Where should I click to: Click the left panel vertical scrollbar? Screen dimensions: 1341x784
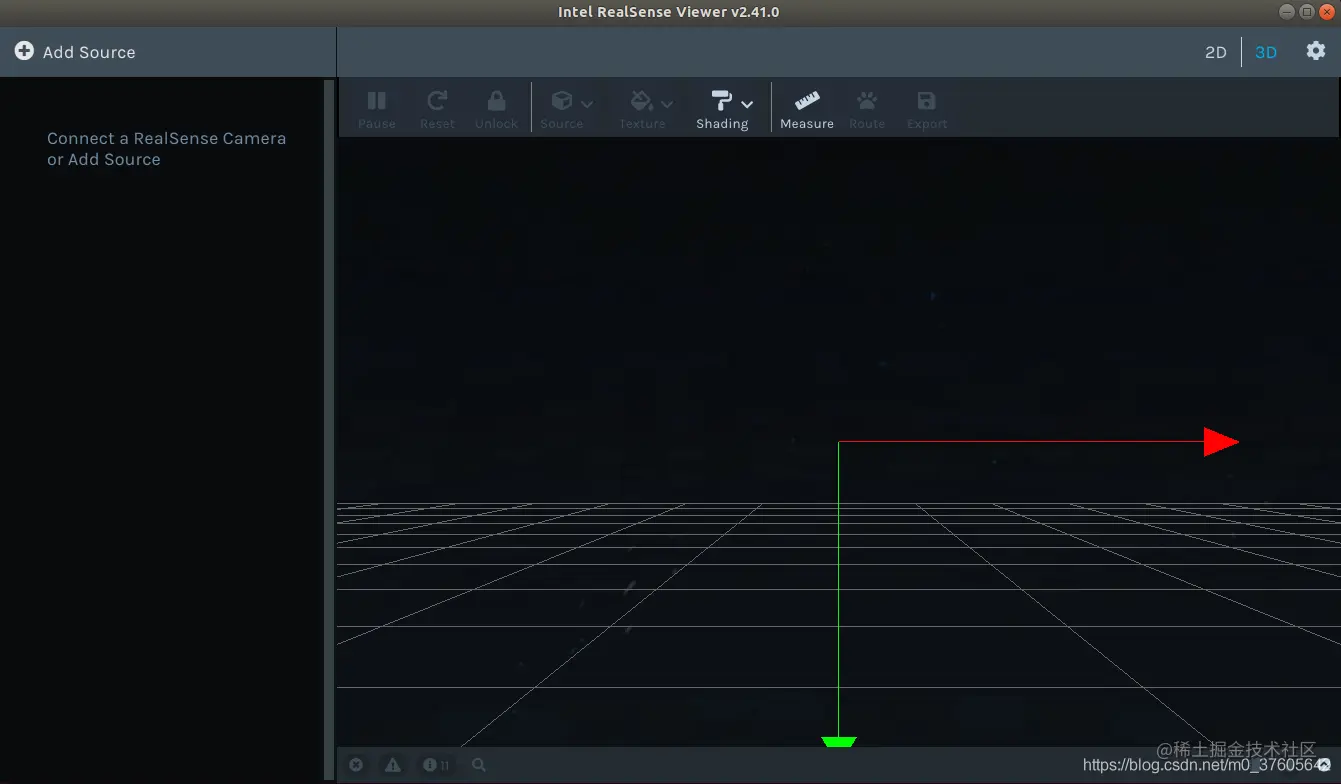point(330,430)
